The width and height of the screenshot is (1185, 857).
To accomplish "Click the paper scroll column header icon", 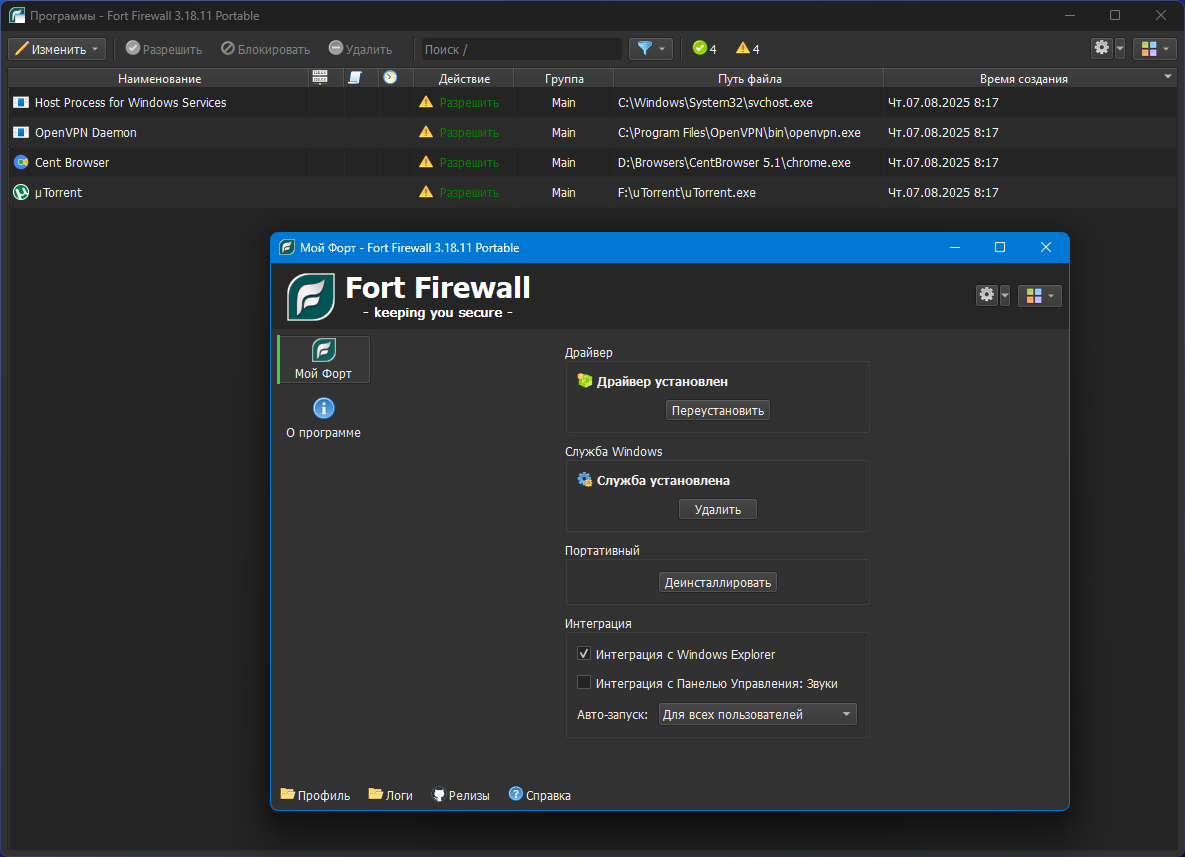I will coord(354,78).
